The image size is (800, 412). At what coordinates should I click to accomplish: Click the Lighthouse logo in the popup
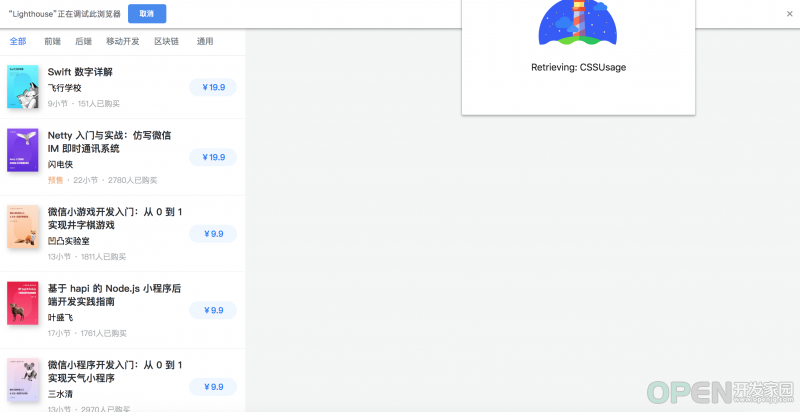[x=578, y=22]
